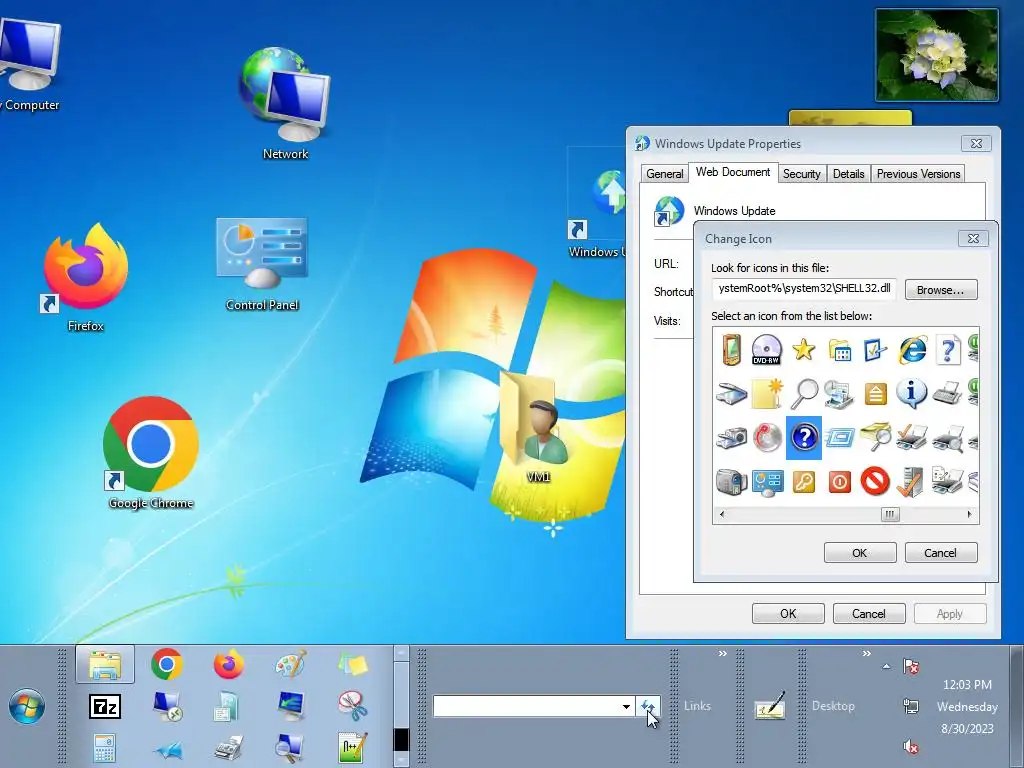The width and height of the screenshot is (1024, 768).
Task: Click OK in Windows Update Properties
Action: tap(788, 613)
